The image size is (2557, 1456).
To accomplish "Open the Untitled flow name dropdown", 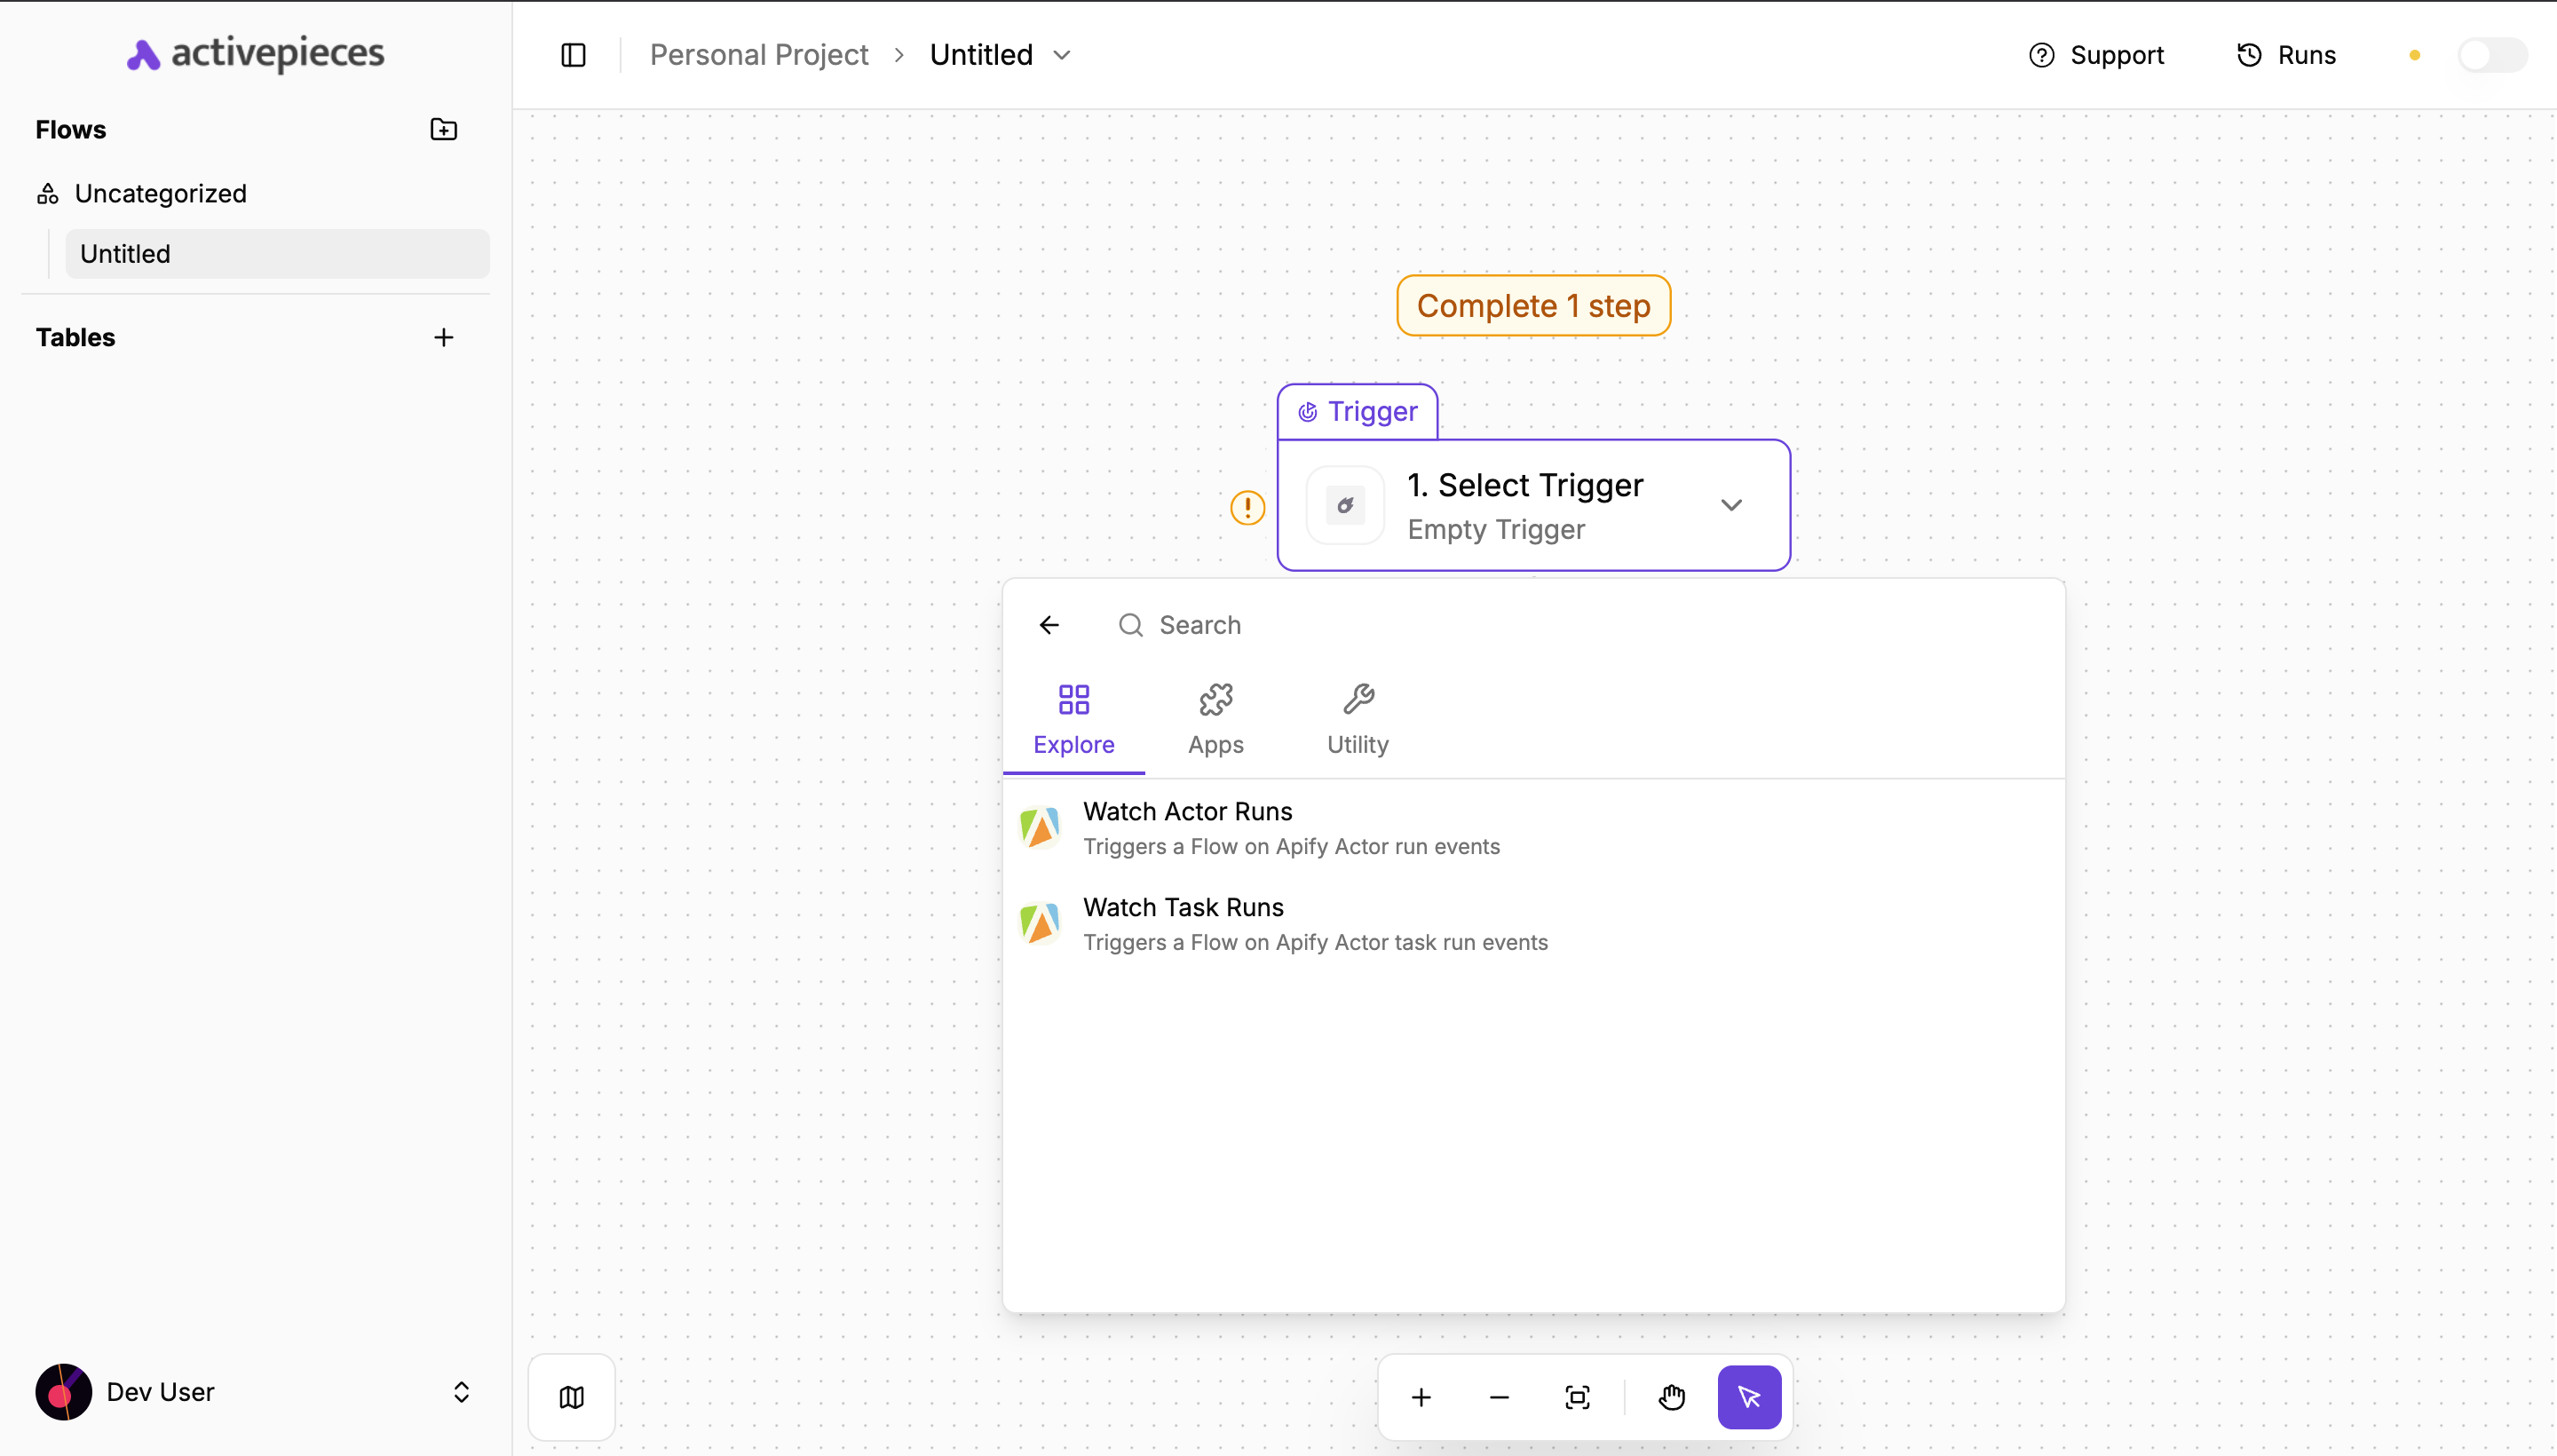I will 1061,55.
